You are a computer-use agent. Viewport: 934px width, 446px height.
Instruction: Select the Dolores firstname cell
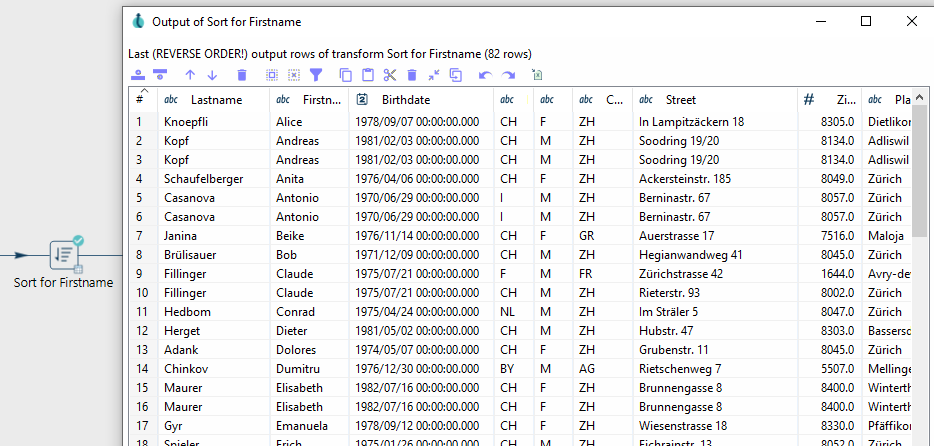(309, 350)
